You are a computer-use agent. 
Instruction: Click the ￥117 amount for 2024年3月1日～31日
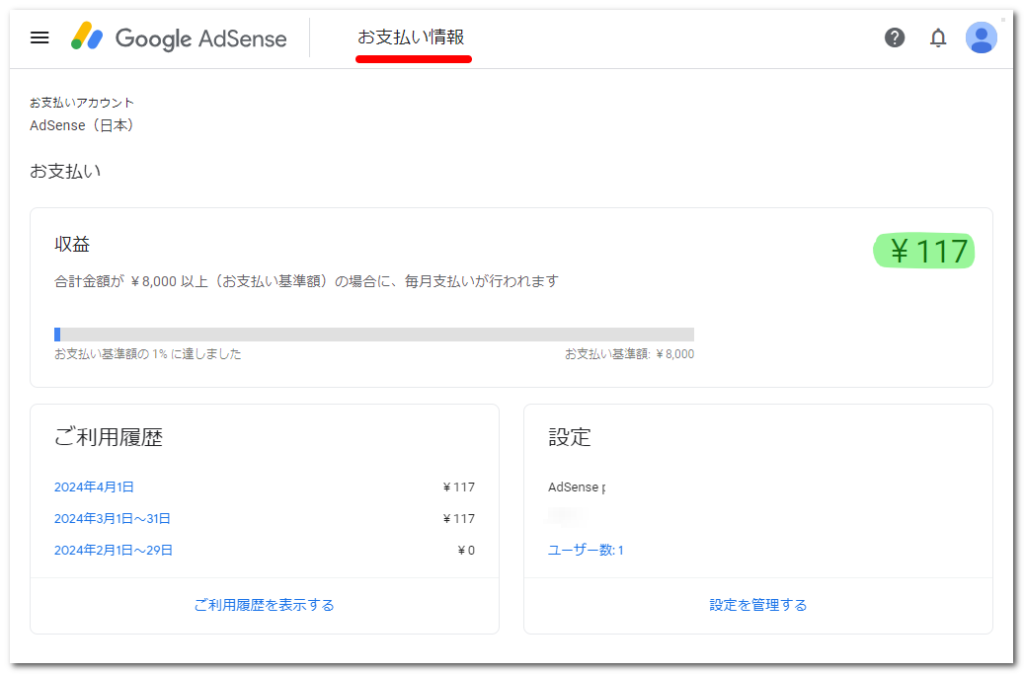tap(459, 519)
